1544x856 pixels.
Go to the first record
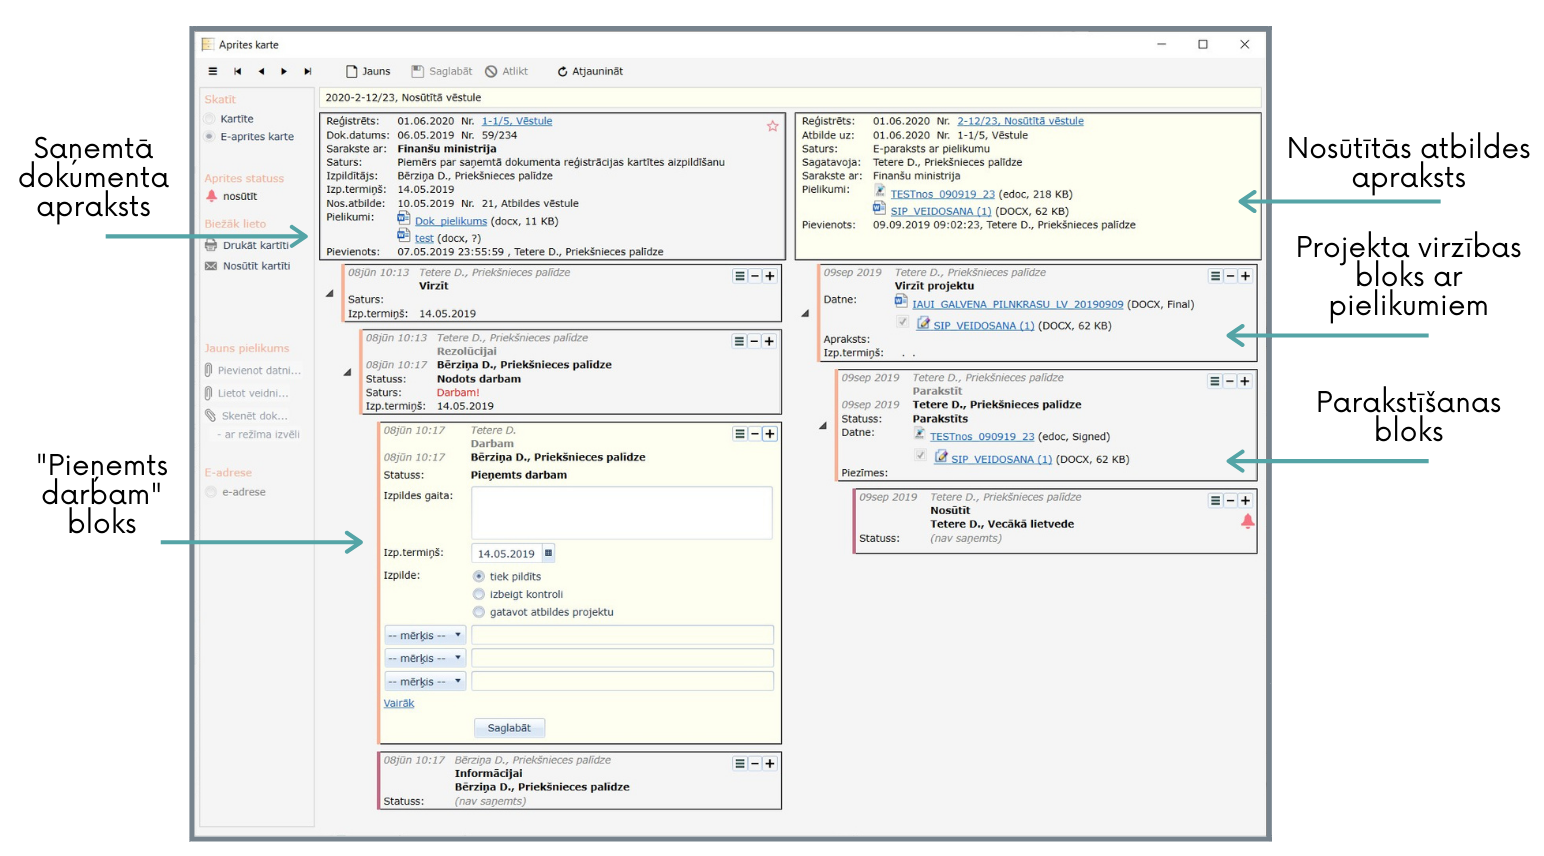point(237,71)
